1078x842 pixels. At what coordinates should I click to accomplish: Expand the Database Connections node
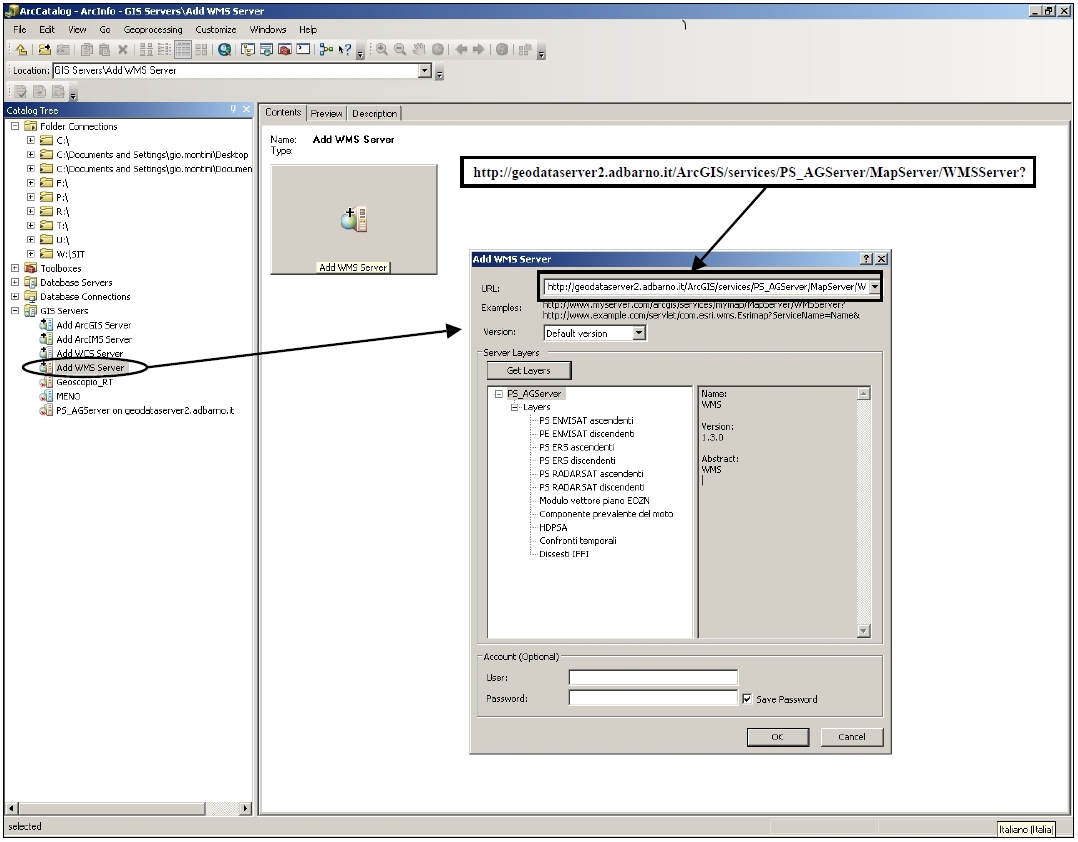click(x=15, y=297)
